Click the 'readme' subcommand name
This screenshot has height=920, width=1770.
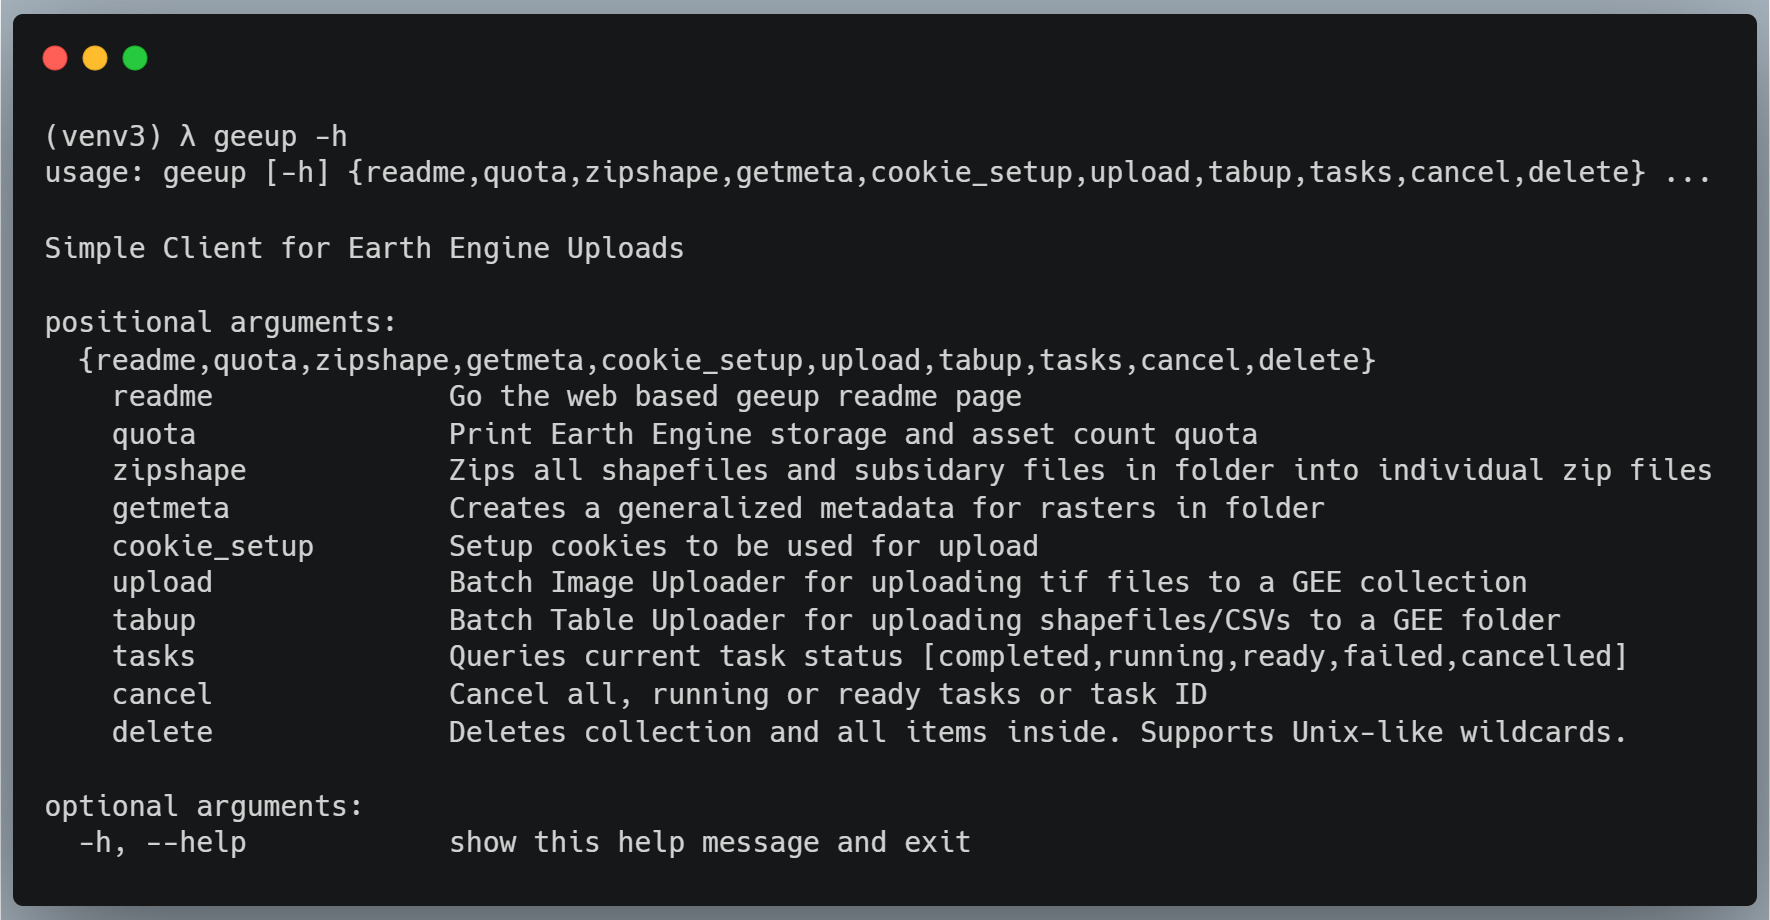[162, 397]
